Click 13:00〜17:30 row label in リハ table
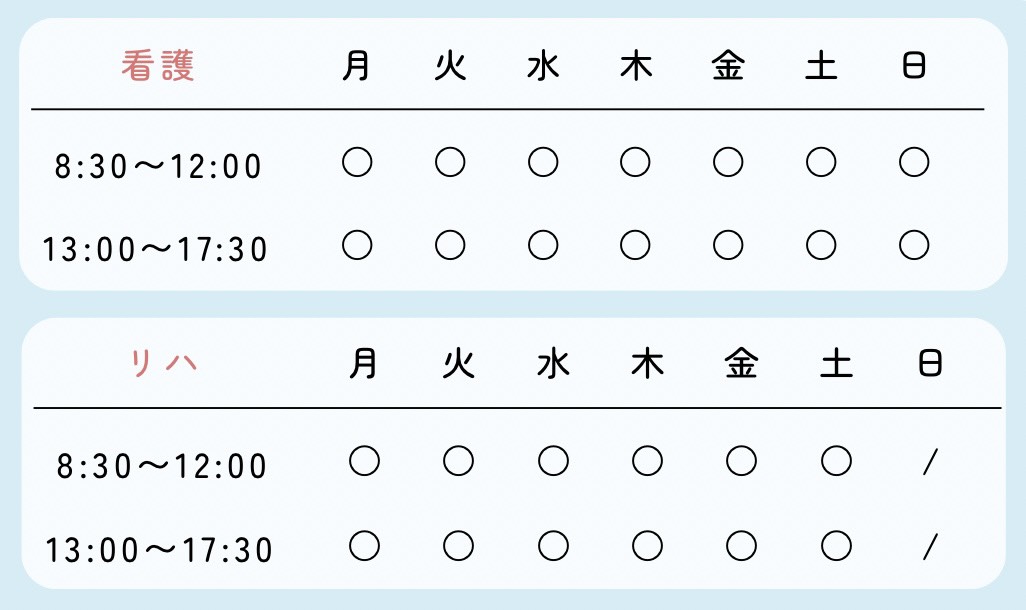The height and width of the screenshot is (610, 1026). pyautogui.click(x=159, y=550)
